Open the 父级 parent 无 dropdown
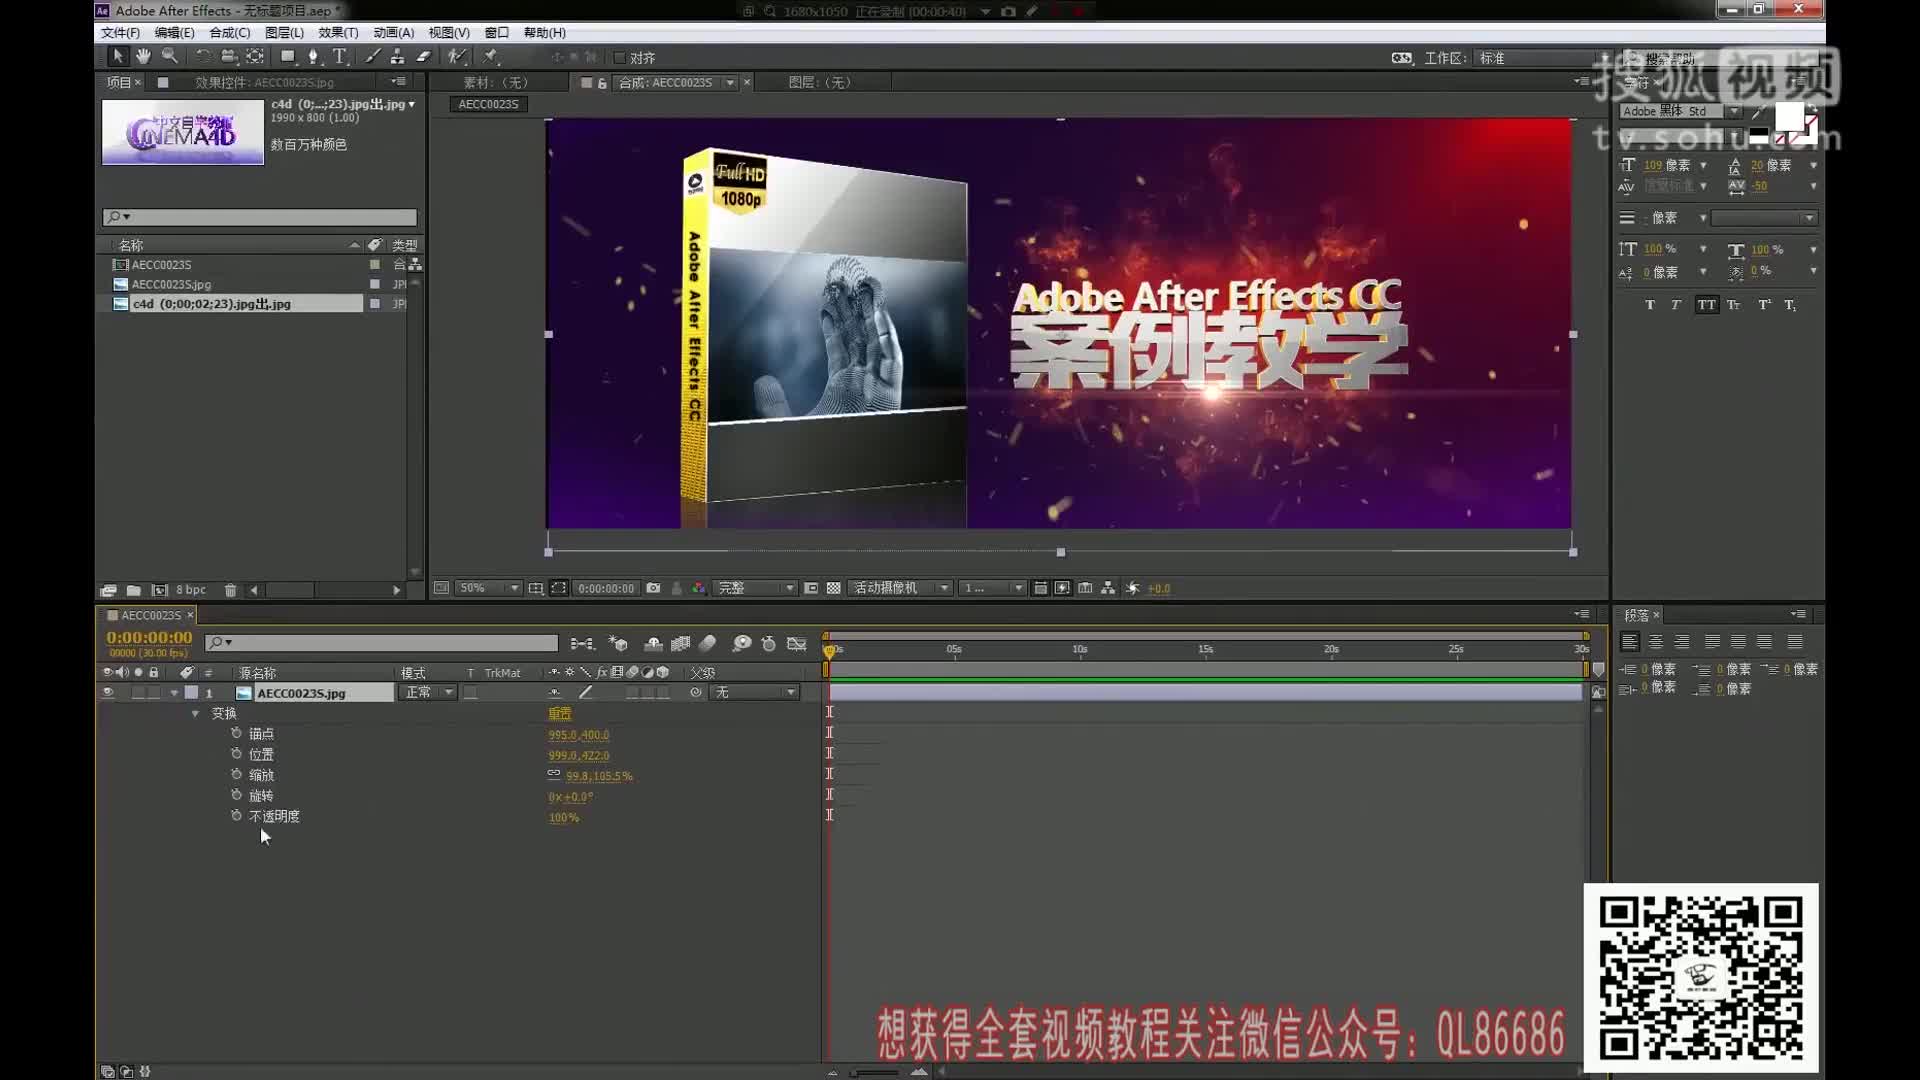Screen dimensions: 1920x1080 coord(755,692)
